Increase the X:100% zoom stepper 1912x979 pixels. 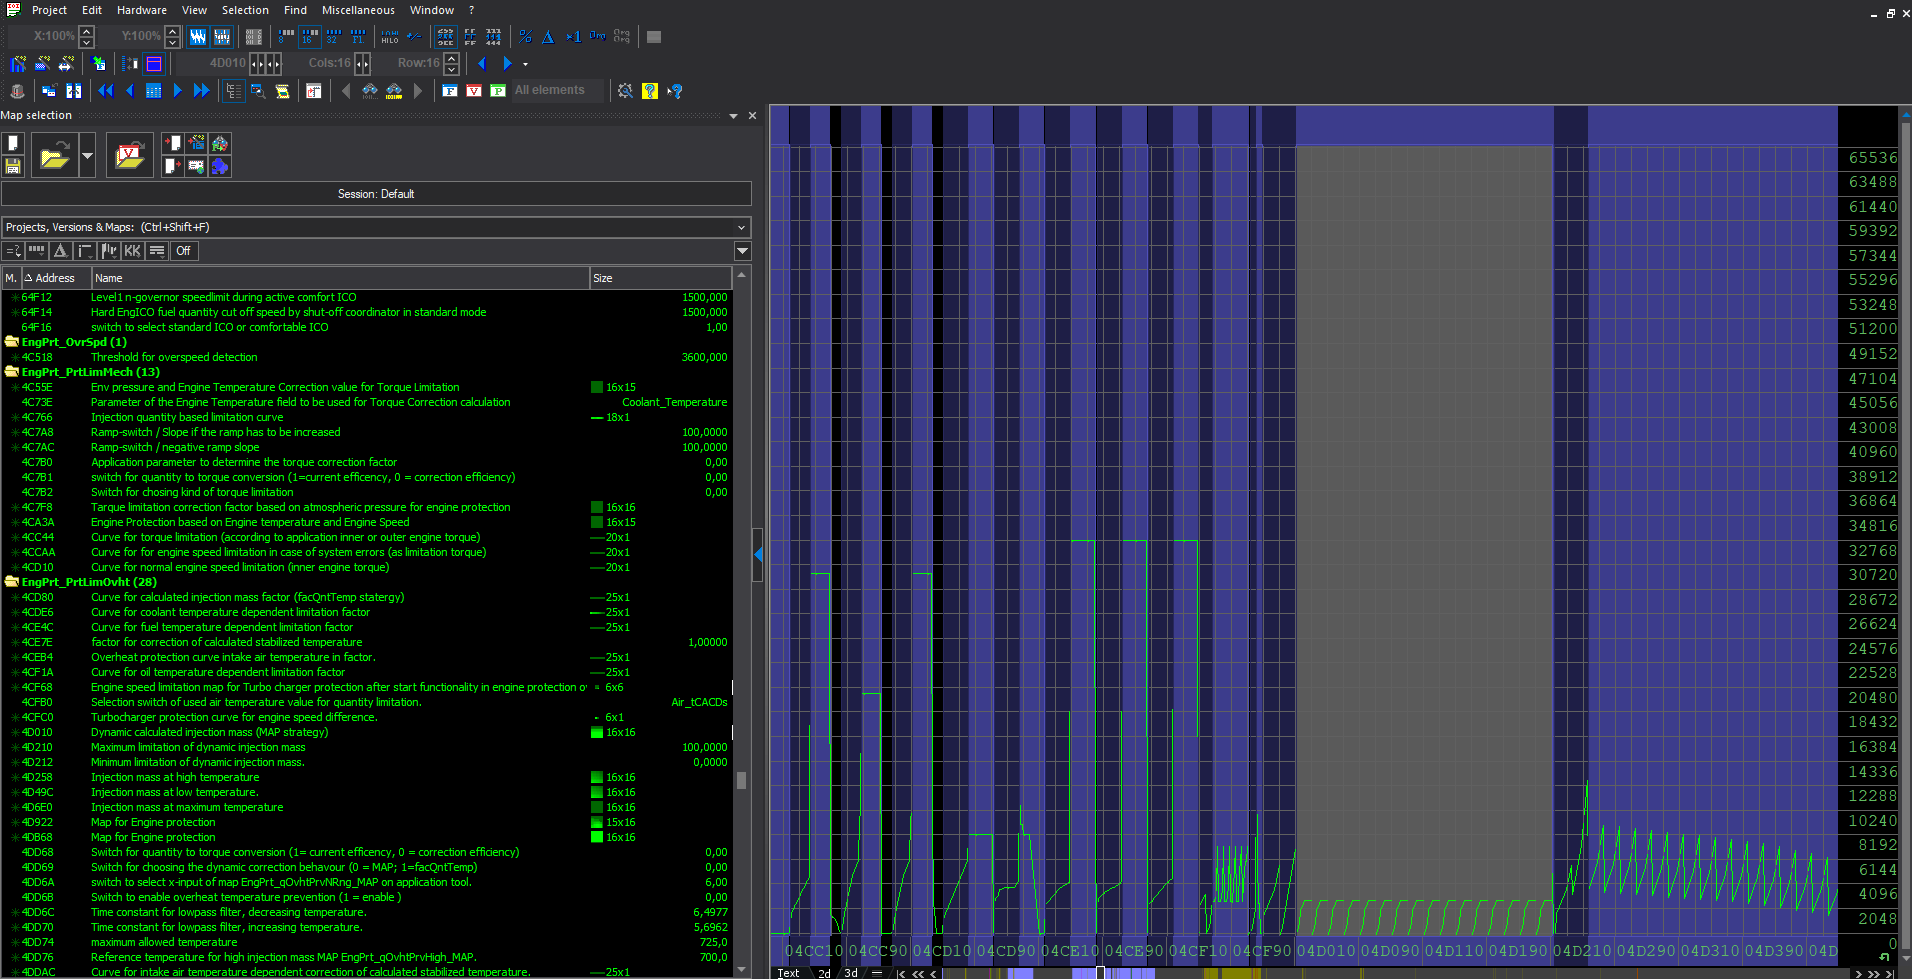coord(87,31)
